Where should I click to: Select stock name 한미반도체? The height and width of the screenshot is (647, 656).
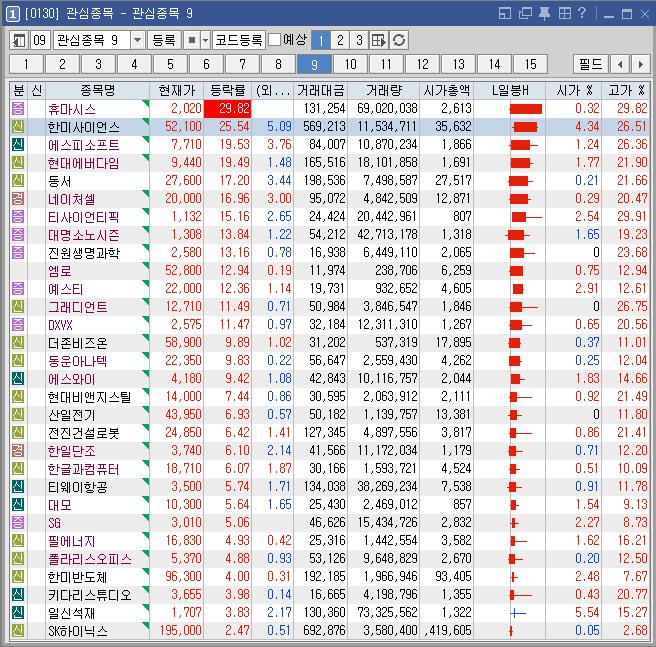77,577
